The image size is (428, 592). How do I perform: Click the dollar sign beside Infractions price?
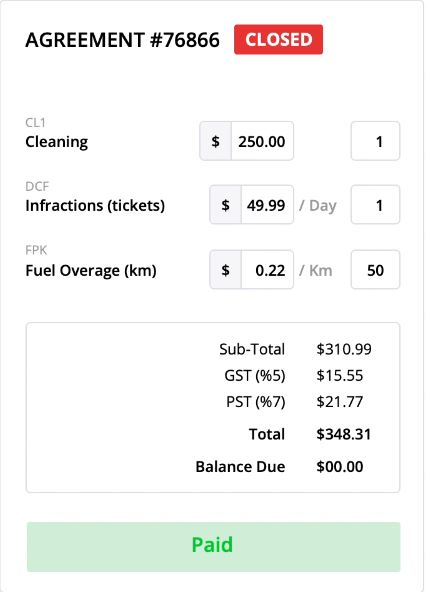click(225, 205)
